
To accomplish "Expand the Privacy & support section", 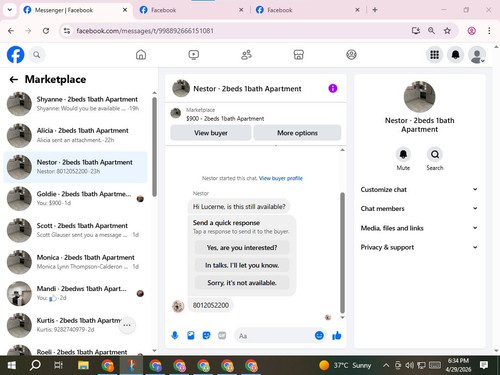I will click(419, 247).
